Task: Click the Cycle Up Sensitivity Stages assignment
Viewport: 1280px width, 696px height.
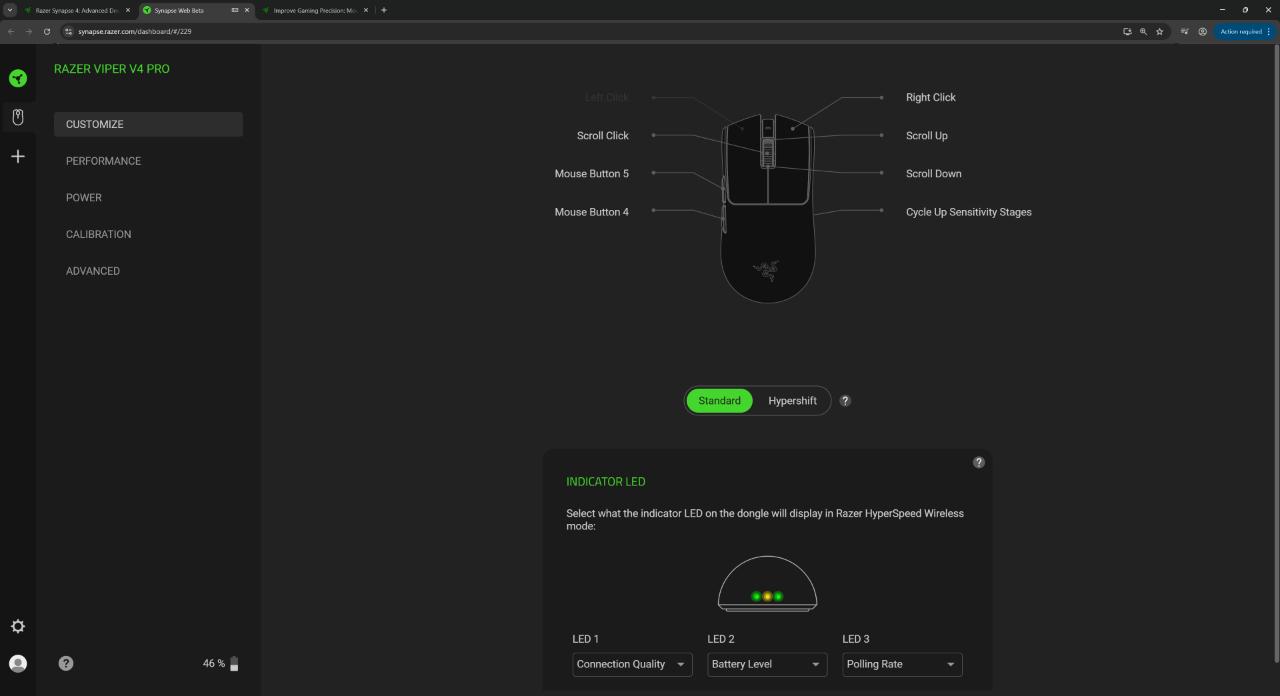Action: pyautogui.click(x=969, y=212)
